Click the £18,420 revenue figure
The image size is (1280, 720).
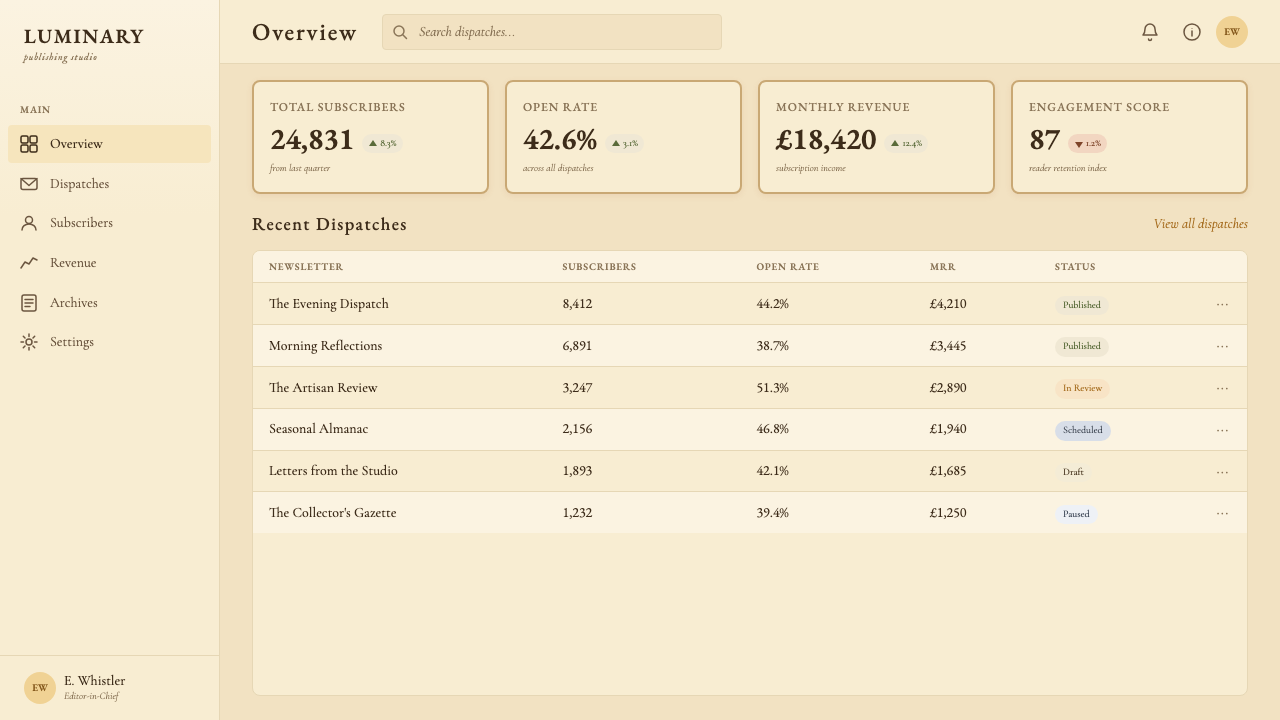click(x=826, y=140)
